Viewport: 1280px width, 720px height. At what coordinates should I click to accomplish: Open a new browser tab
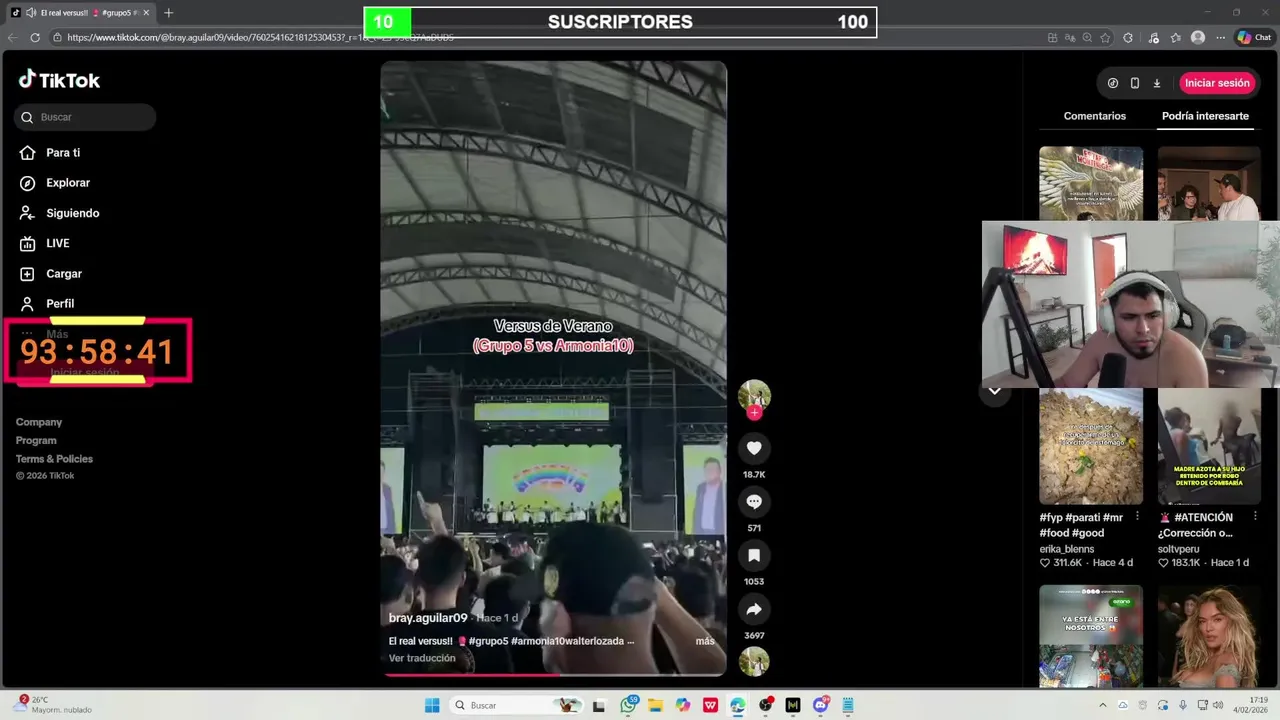(168, 13)
